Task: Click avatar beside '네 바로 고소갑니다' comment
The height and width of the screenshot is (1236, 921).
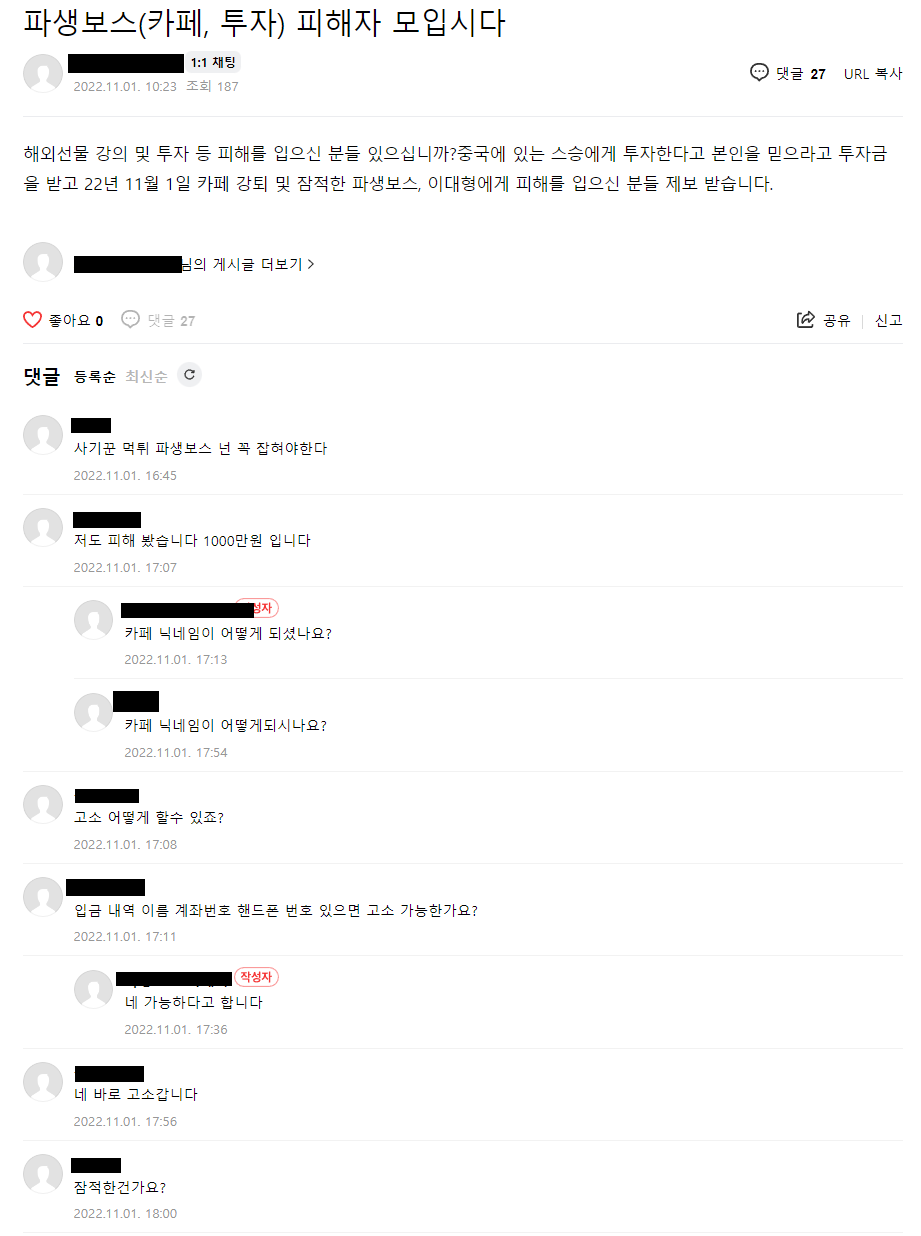Action: (43, 1082)
